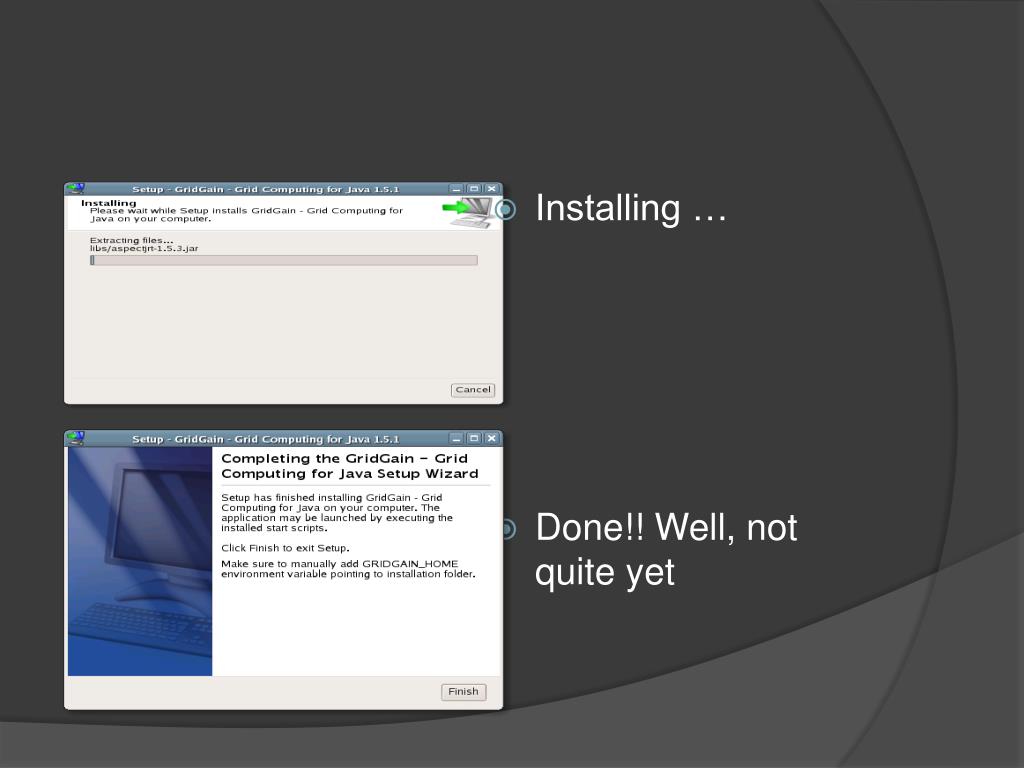
Task: Click the Finish button in setup wizard
Action: point(463,692)
